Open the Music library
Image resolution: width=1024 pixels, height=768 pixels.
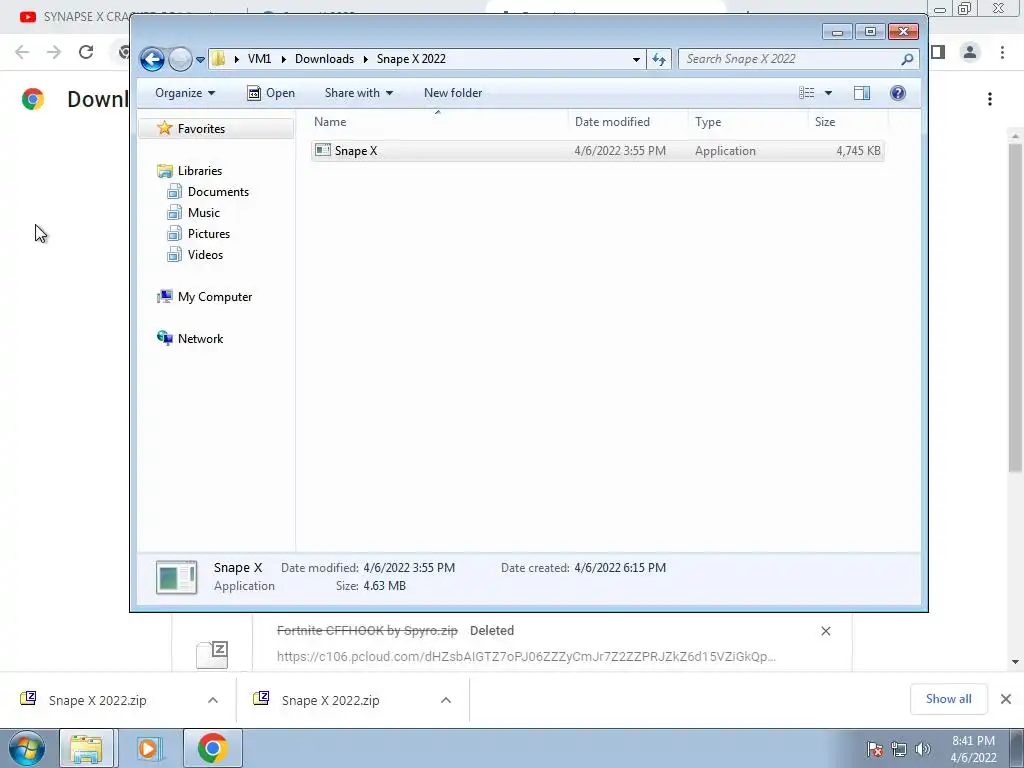click(204, 212)
